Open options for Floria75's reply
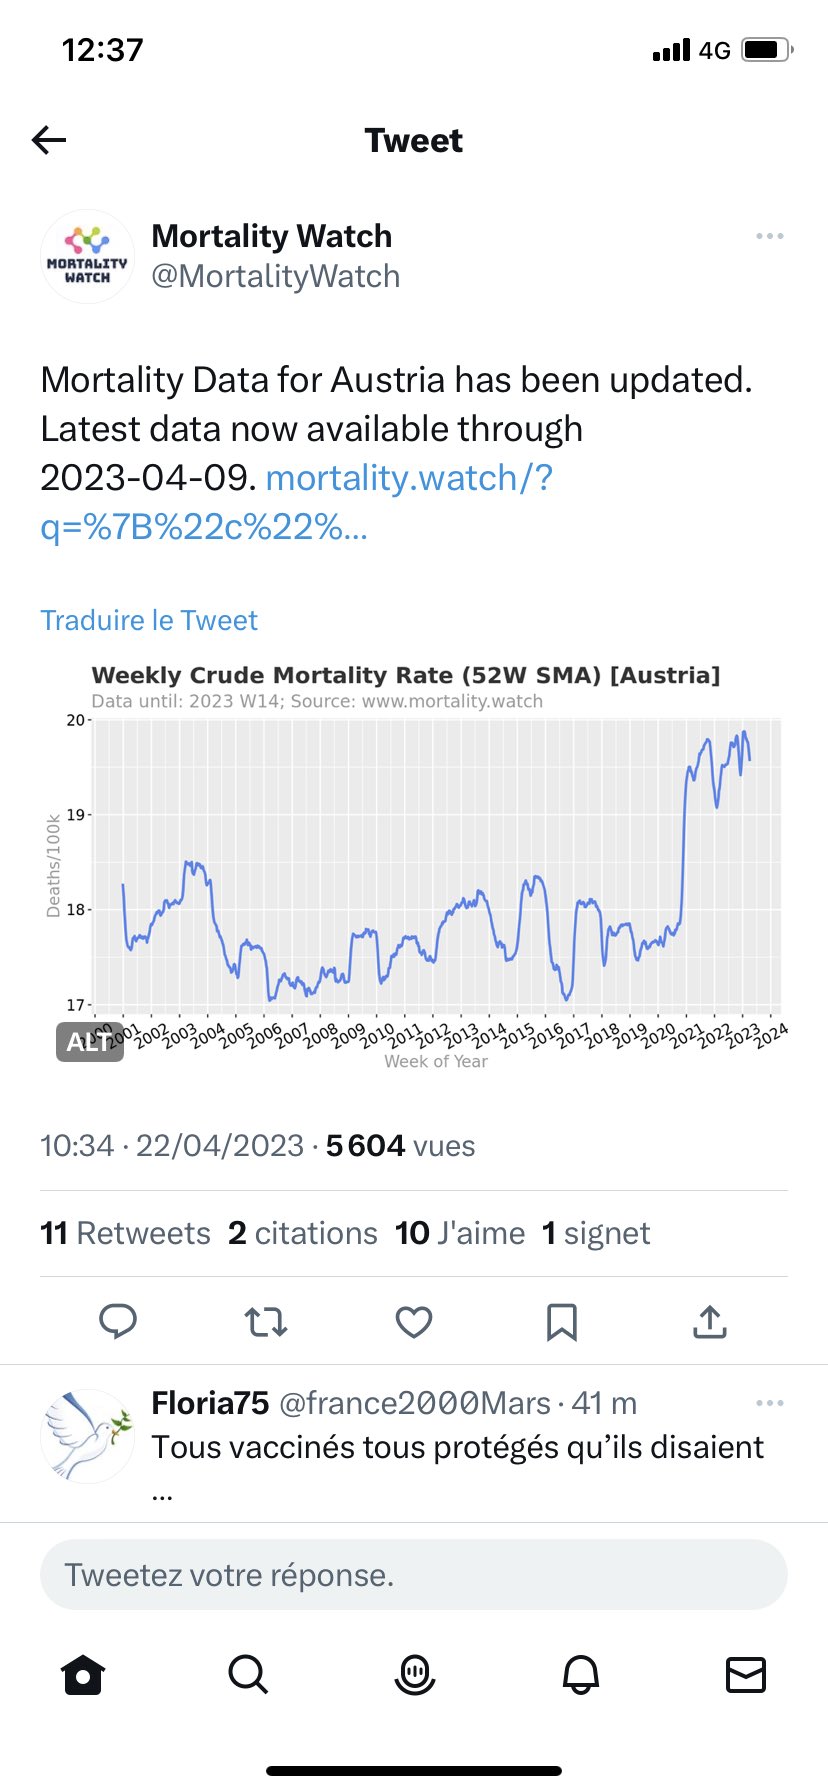Image resolution: width=828 pixels, height=1792 pixels. point(769,1403)
